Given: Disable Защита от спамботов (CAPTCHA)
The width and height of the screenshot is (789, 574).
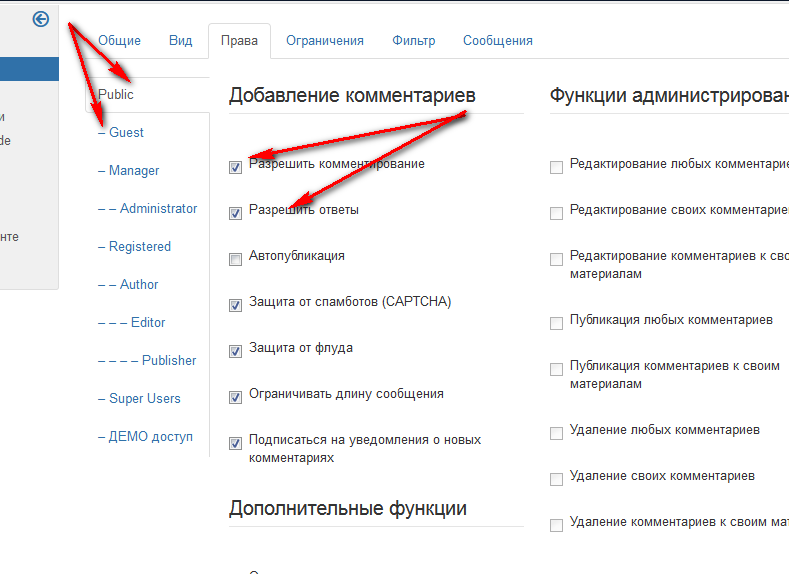Looking at the screenshot, I should pos(236,305).
